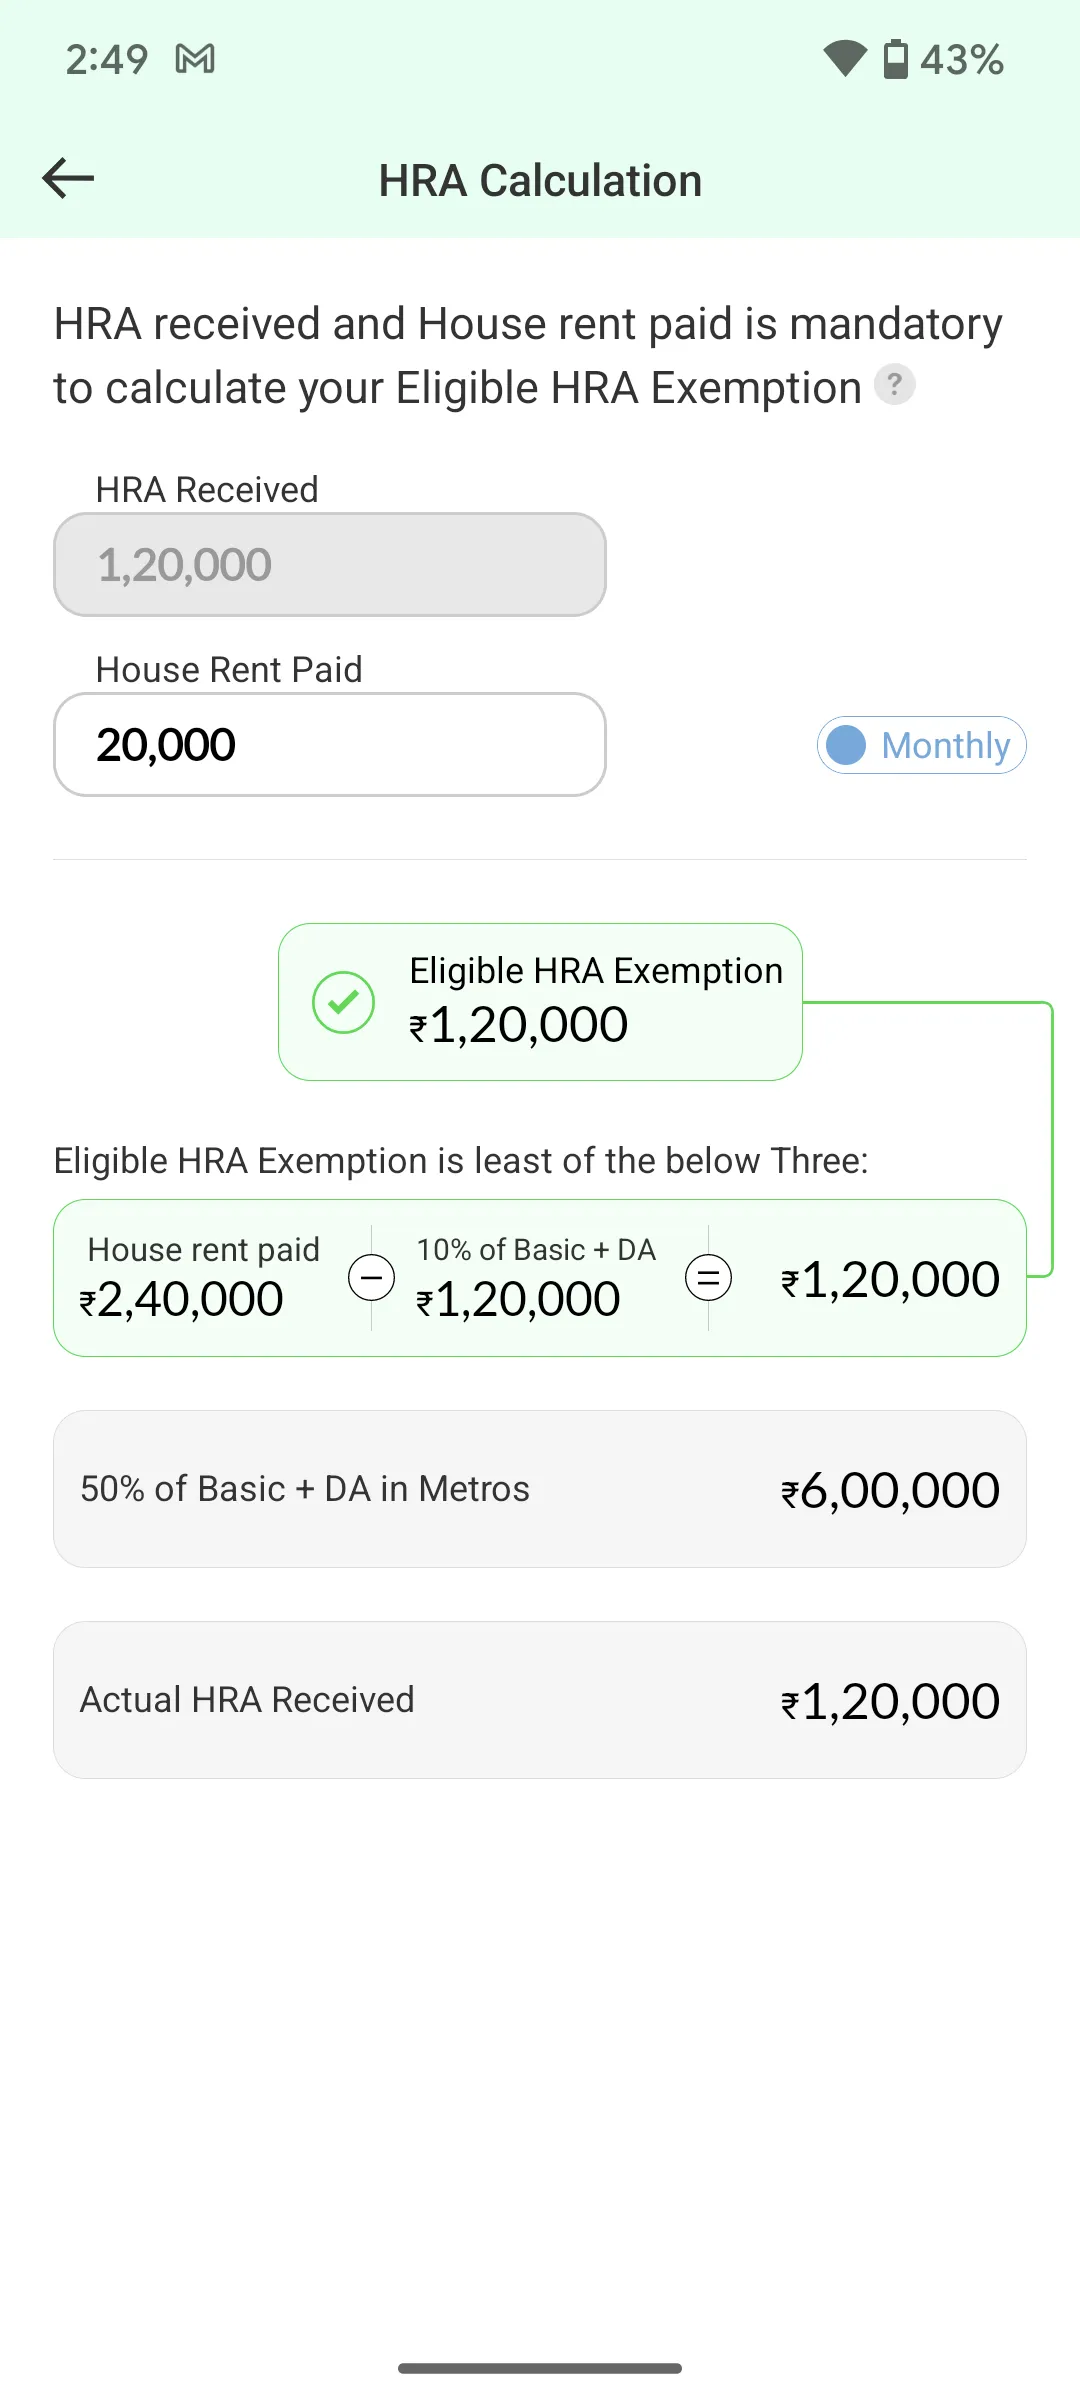The image size is (1080, 2400).
Task: Select the Actual HRA Received row
Action: point(540,1700)
